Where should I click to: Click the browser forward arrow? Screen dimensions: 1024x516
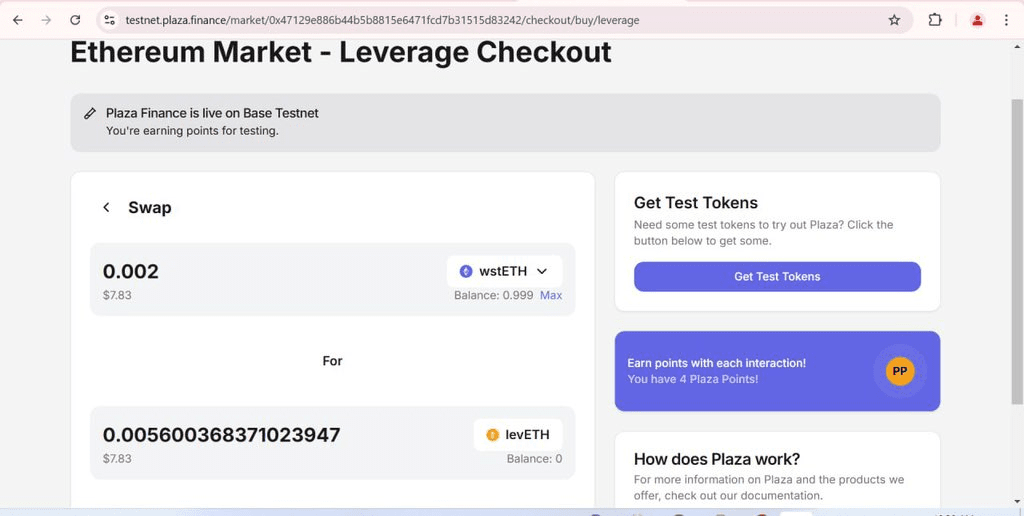coord(46,20)
